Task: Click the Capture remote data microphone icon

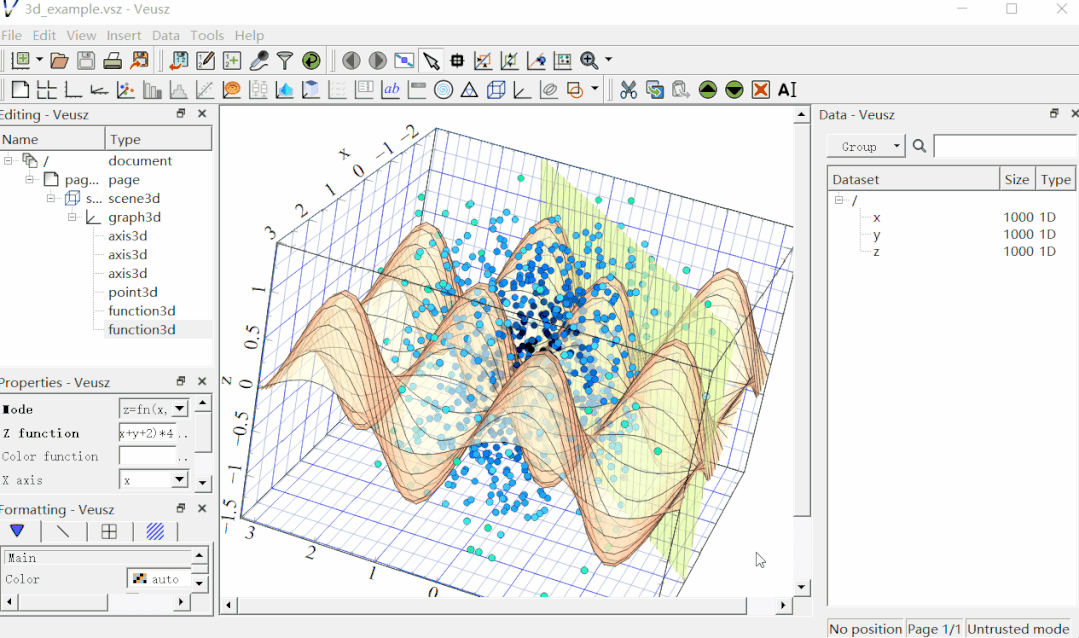Action: (x=259, y=61)
